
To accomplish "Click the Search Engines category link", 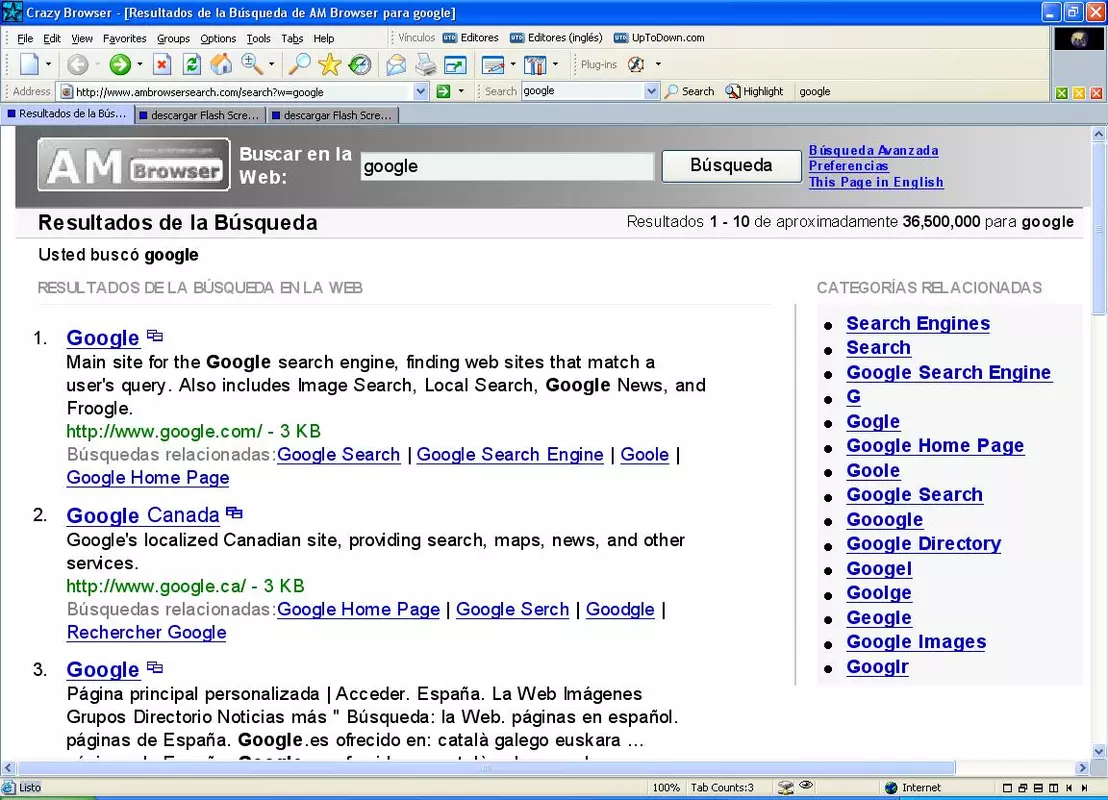I will click(x=918, y=323).
